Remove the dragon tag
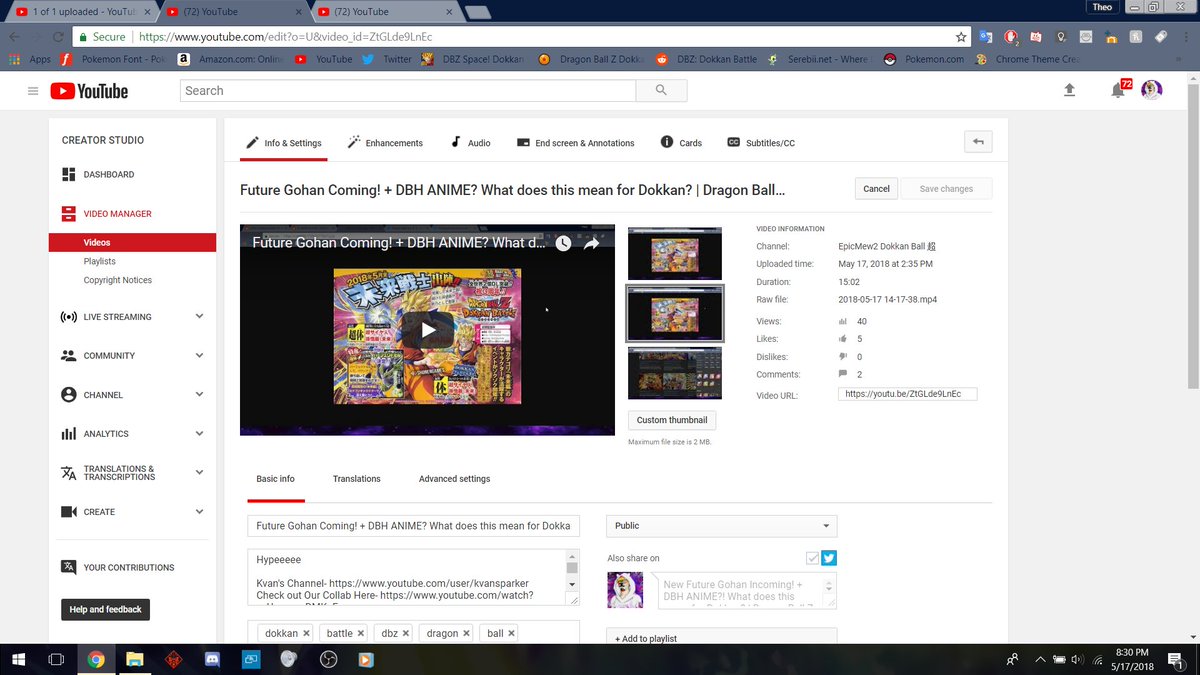The image size is (1200, 675). point(467,633)
